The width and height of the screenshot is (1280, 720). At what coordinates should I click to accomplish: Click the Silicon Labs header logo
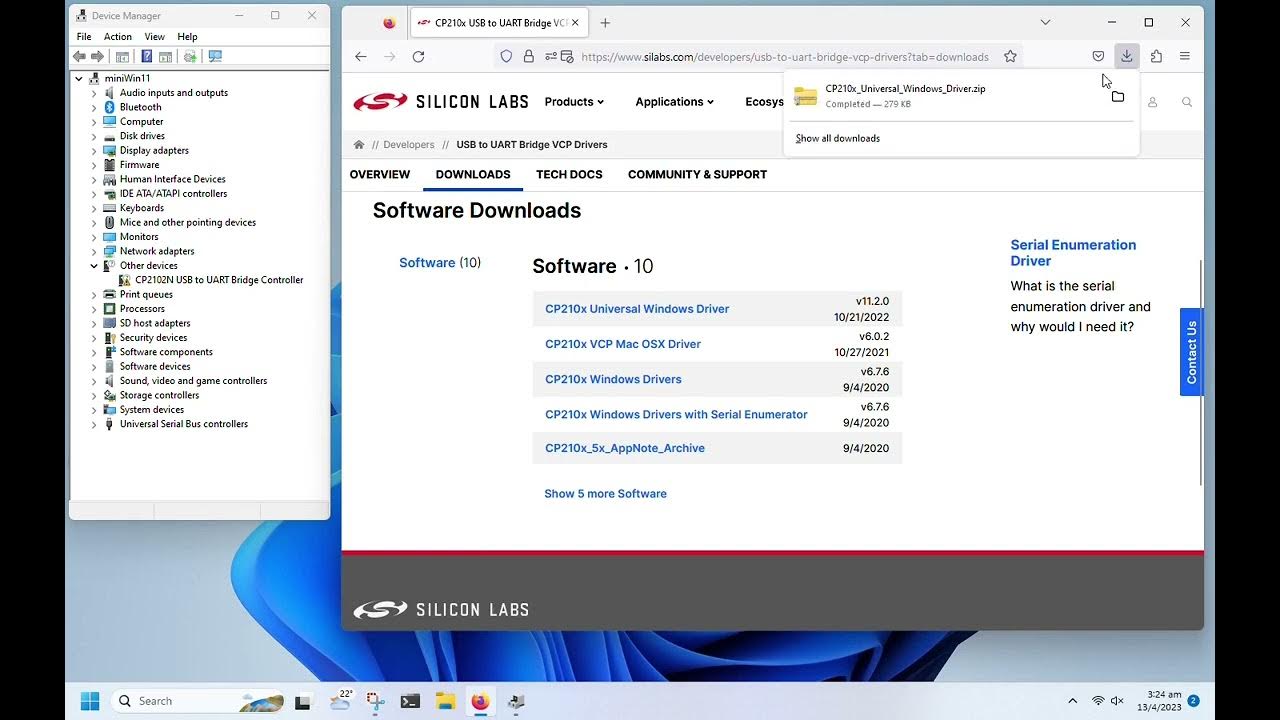(441, 102)
